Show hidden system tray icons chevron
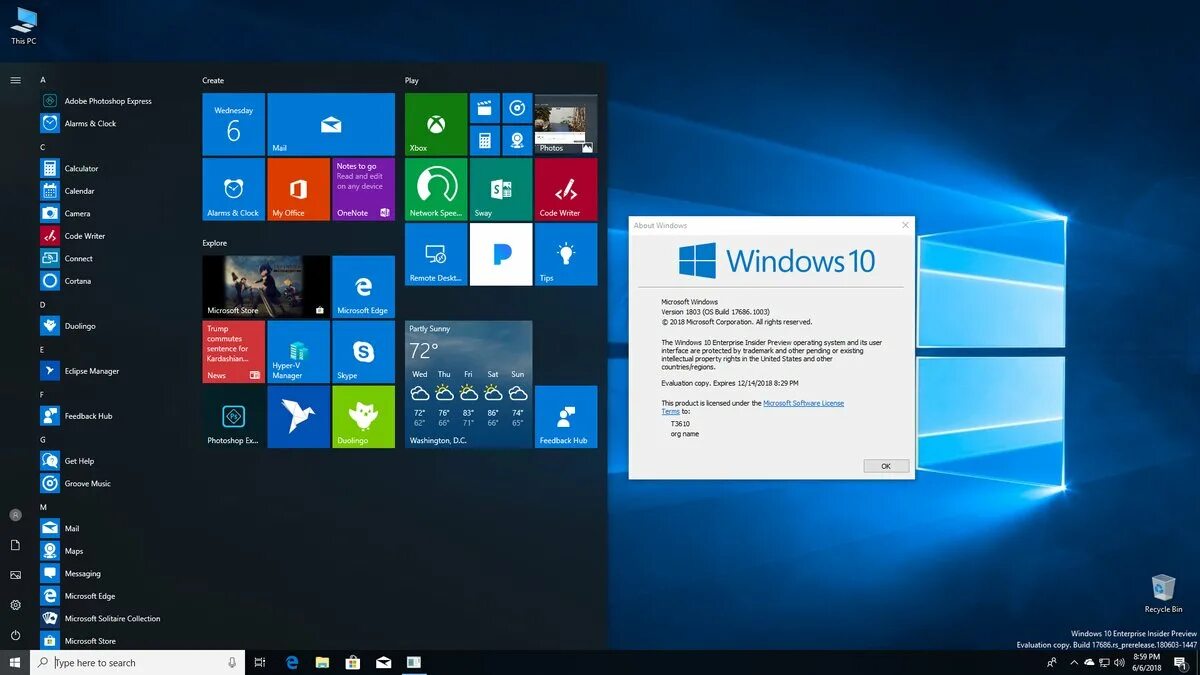The width and height of the screenshot is (1200, 675). 1074,663
